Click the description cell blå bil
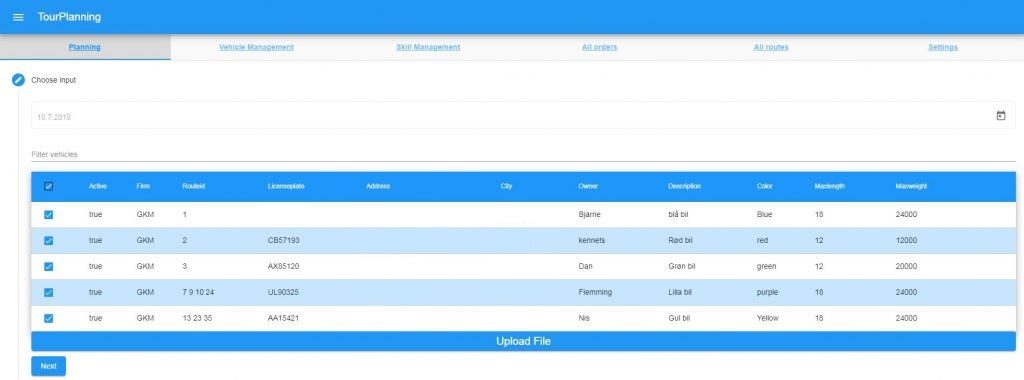This screenshot has width=1024, height=380. tap(679, 214)
